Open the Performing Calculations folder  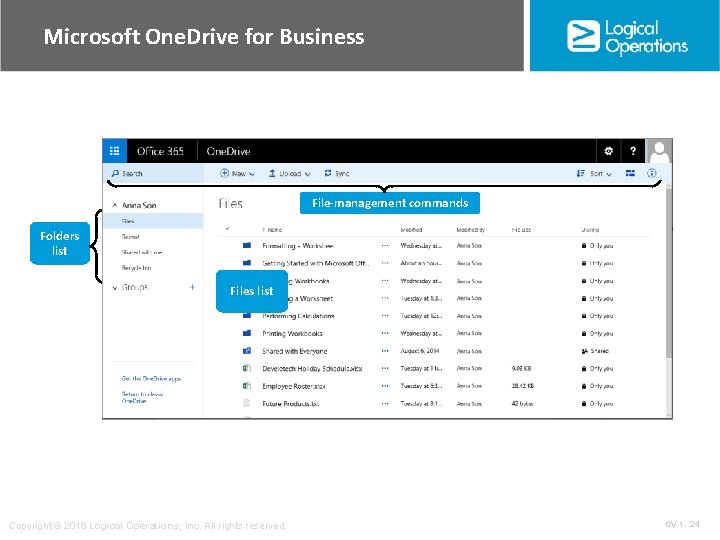point(298,316)
